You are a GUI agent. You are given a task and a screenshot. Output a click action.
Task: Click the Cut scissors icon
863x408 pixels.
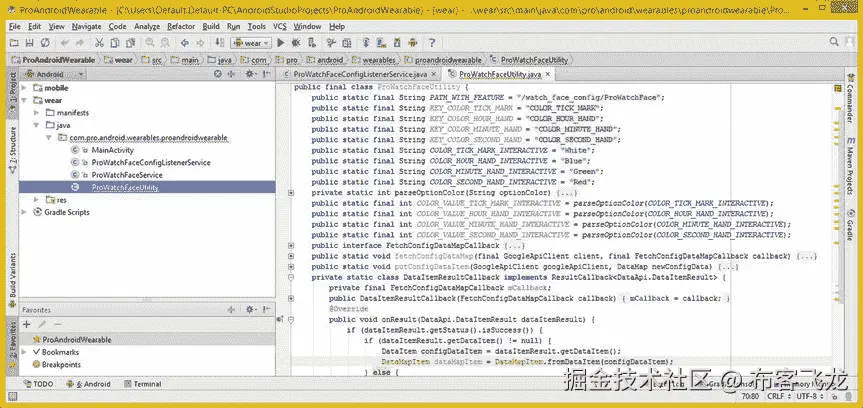tap(99, 43)
